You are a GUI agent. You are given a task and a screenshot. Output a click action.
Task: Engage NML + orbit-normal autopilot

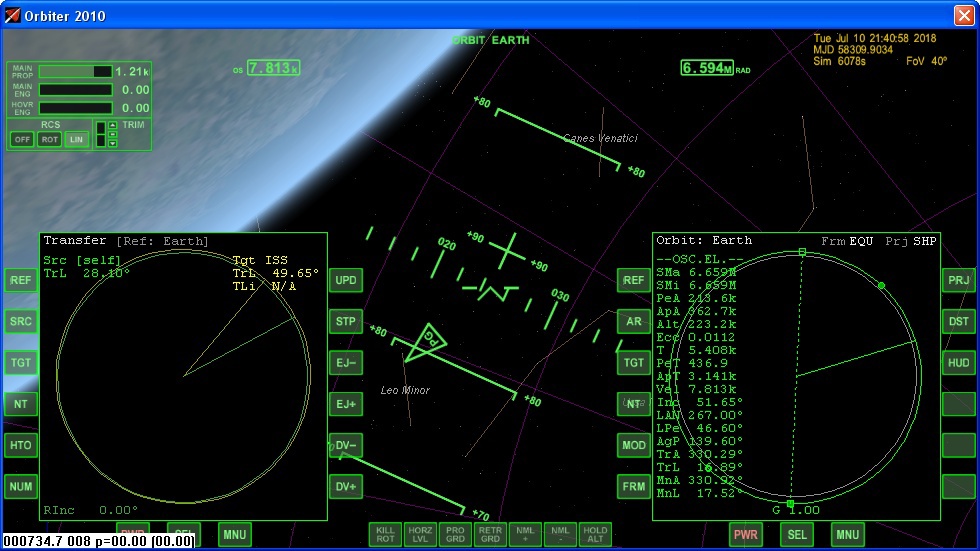click(x=525, y=535)
